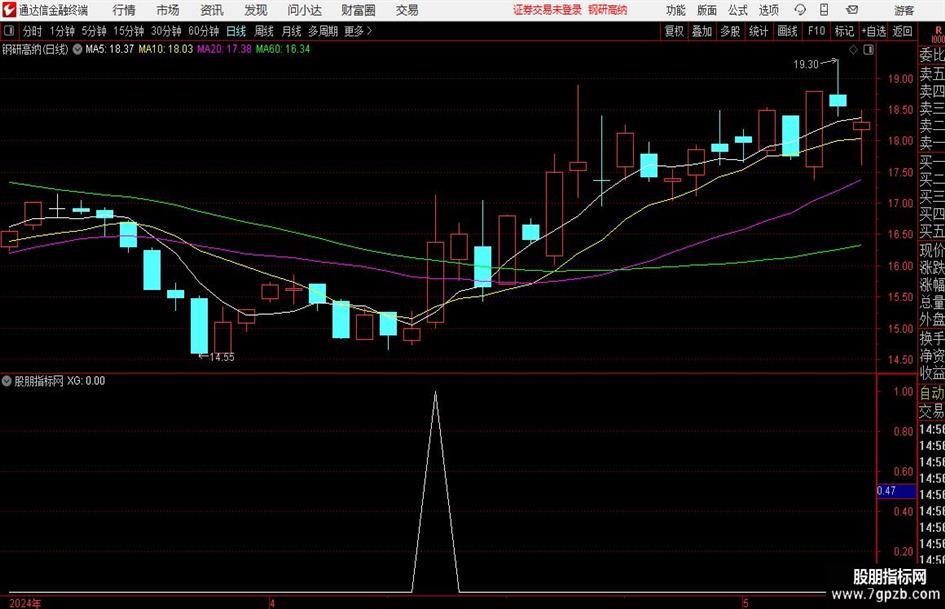Toggle the left panel icon beside 分时
The image size is (945, 609).
click(9, 31)
